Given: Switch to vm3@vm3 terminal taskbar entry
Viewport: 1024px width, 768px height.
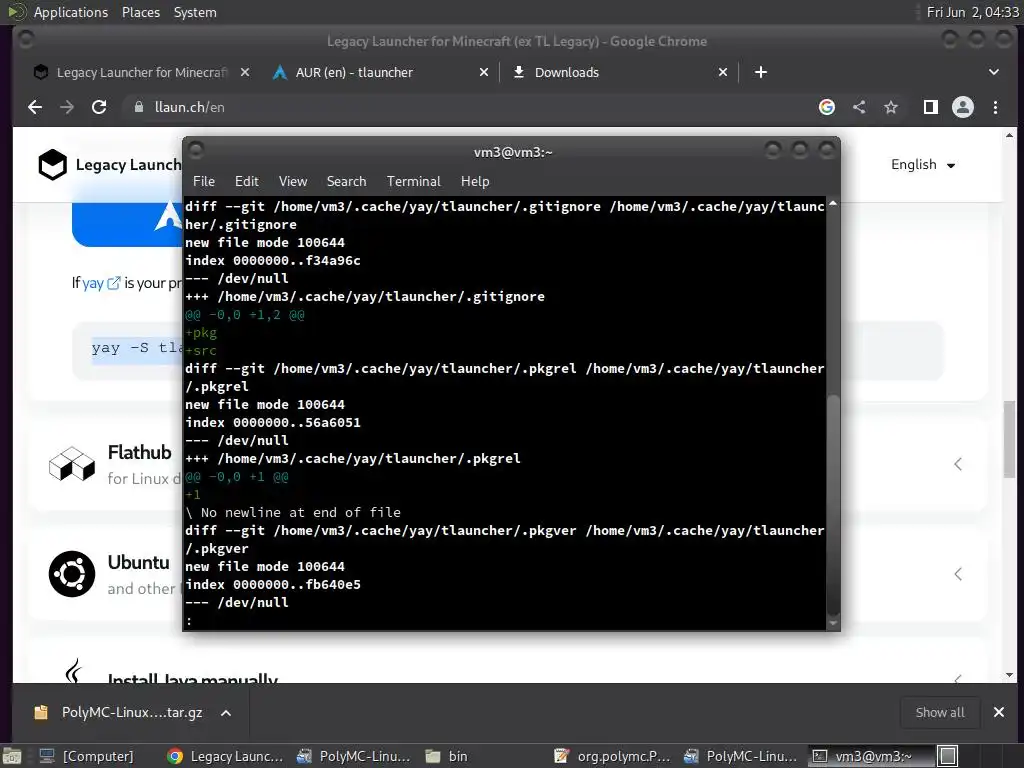Looking at the screenshot, I should click(x=871, y=756).
